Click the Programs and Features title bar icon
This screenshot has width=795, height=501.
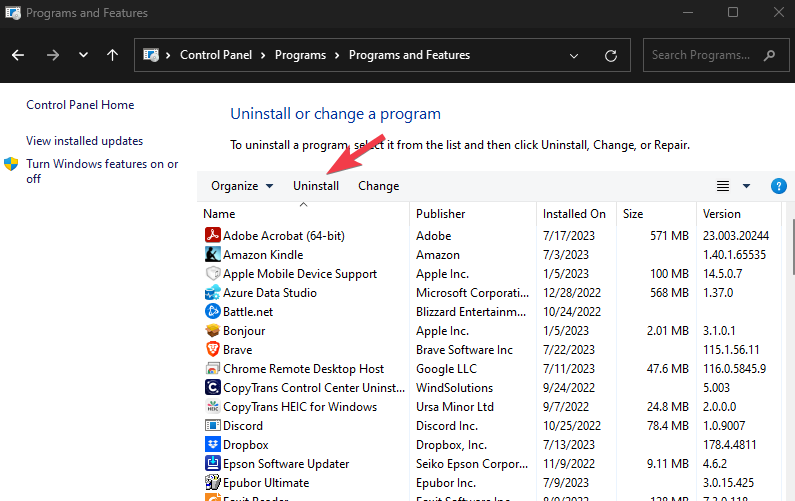[x=13, y=13]
